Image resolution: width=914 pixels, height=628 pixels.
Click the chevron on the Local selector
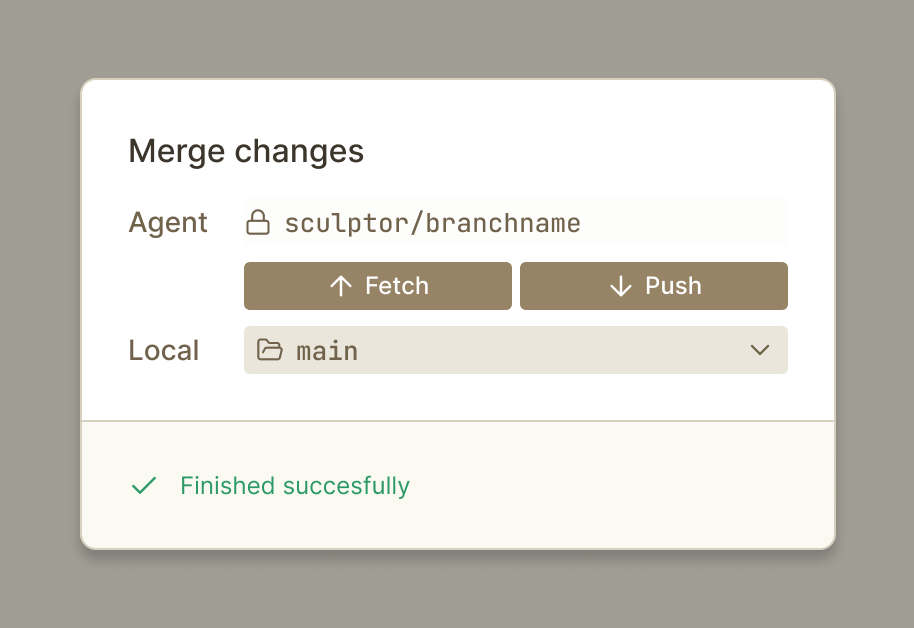[x=760, y=350]
